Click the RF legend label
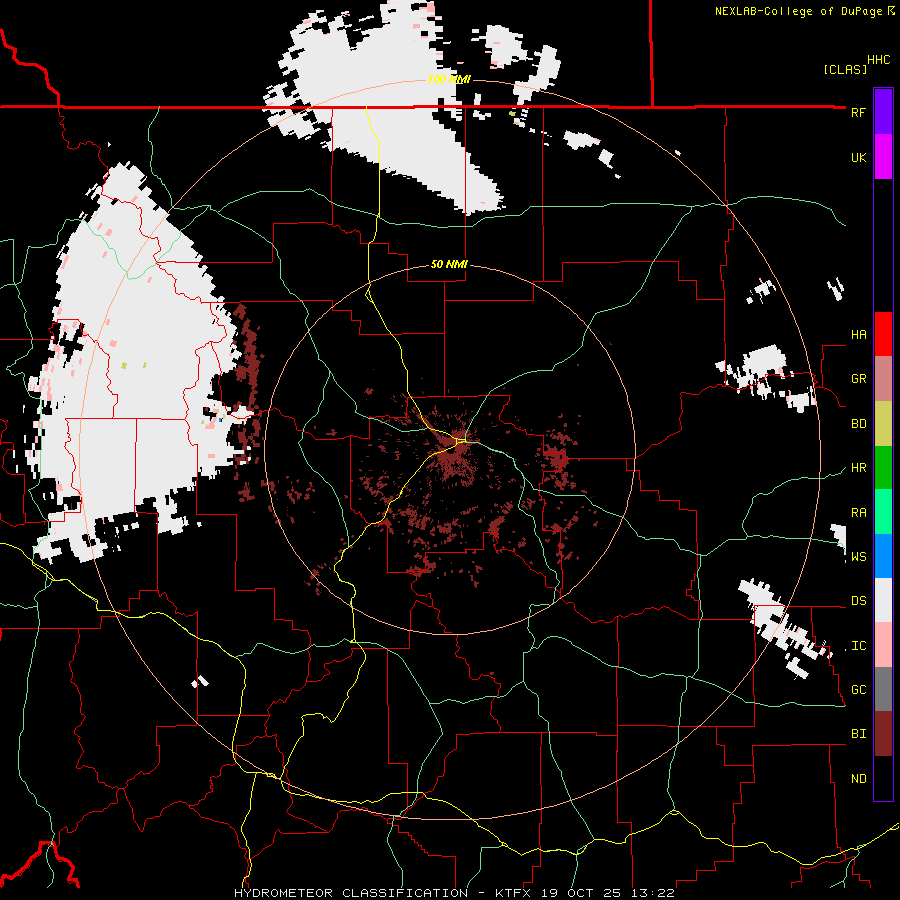Viewport: 900px width, 900px height. click(x=858, y=112)
